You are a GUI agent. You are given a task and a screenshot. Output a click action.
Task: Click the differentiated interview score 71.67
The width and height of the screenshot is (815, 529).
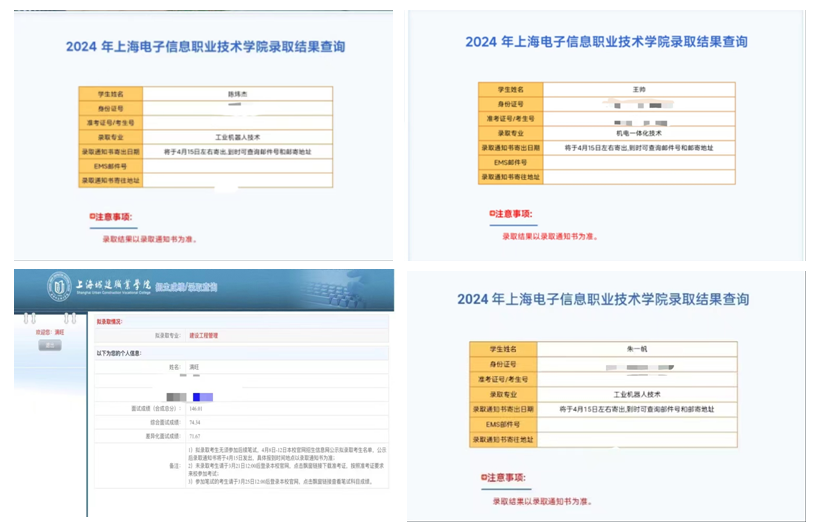pos(194,436)
